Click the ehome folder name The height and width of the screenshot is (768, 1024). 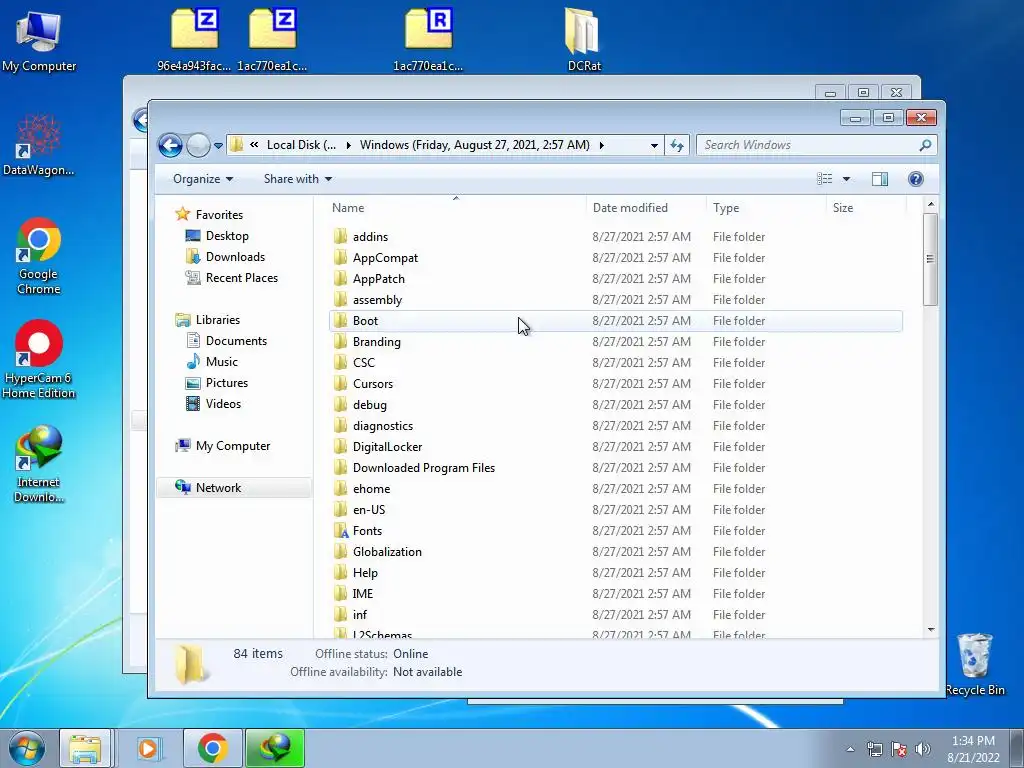pyautogui.click(x=372, y=488)
